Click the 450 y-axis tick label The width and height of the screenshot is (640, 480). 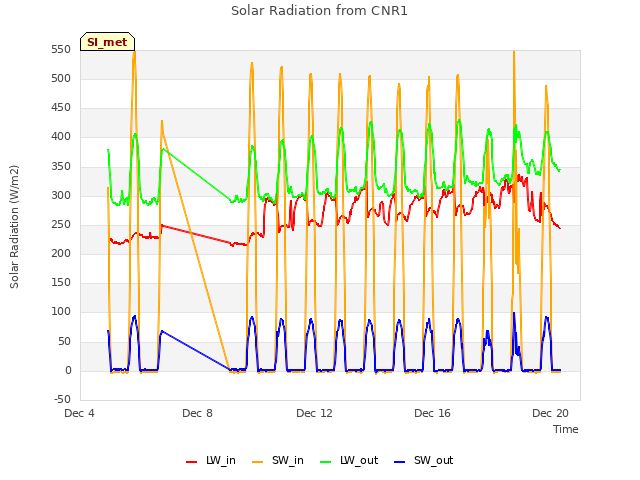(x=61, y=108)
